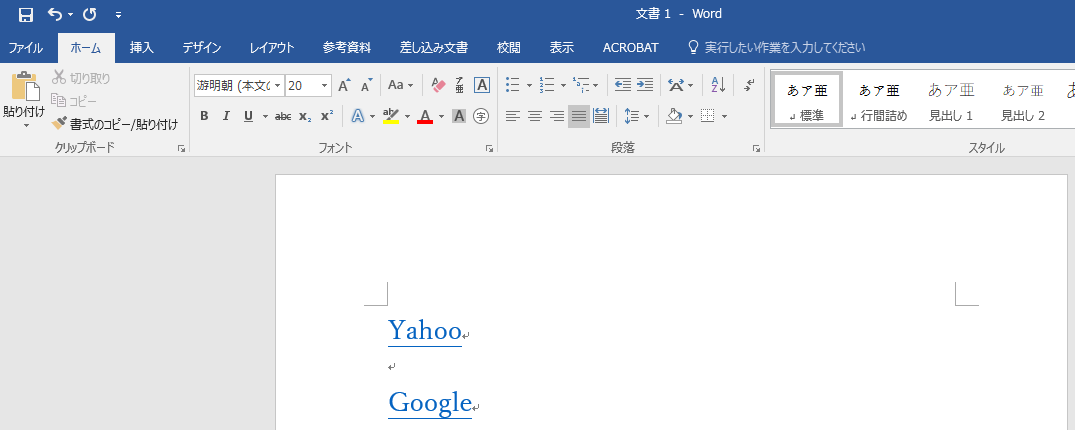Toggle underline formatting
This screenshot has width=1075, height=430.
247,116
